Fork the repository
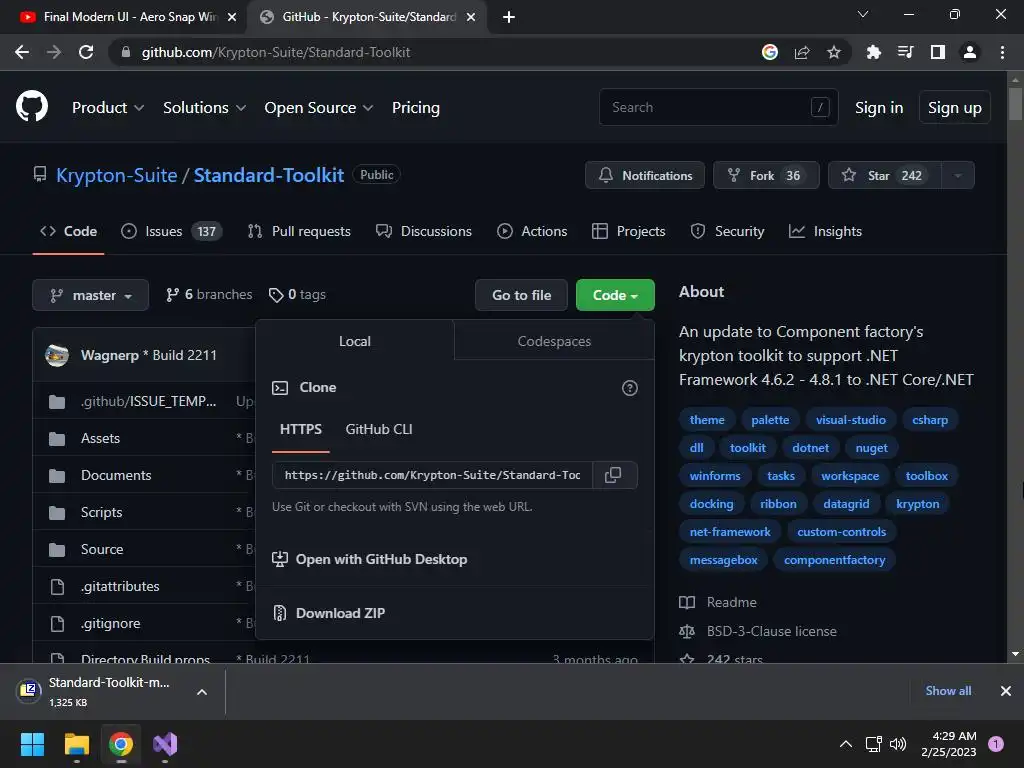 [766, 176]
